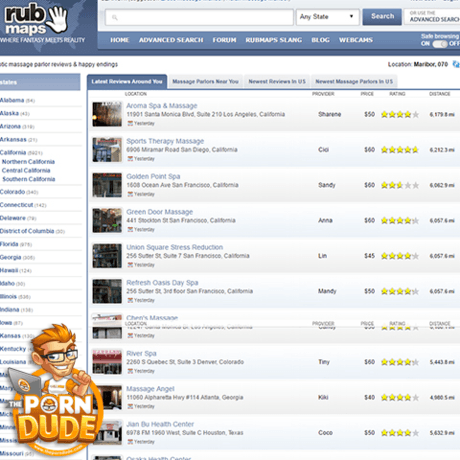460x460 pixels.
Task: Toggle the Safe browsing switch
Action: pyautogui.click(x=440, y=44)
